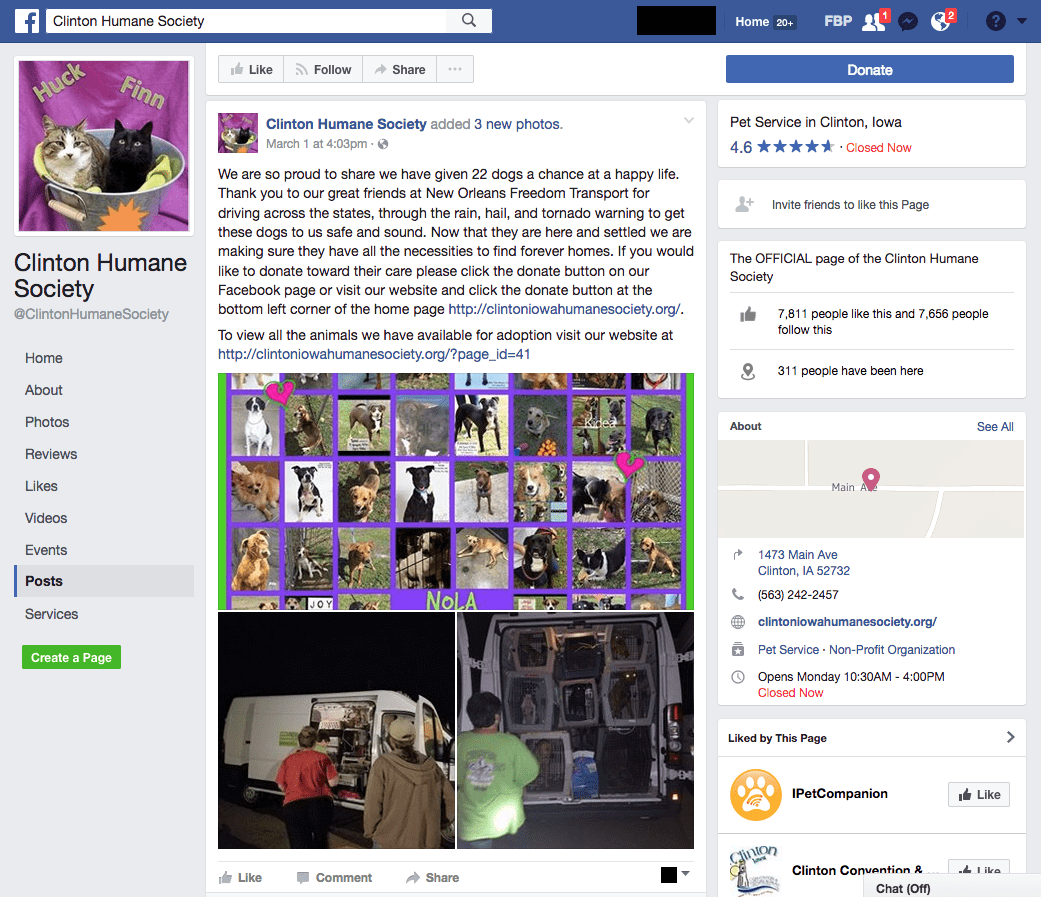Share the page using top Share button

coord(400,69)
